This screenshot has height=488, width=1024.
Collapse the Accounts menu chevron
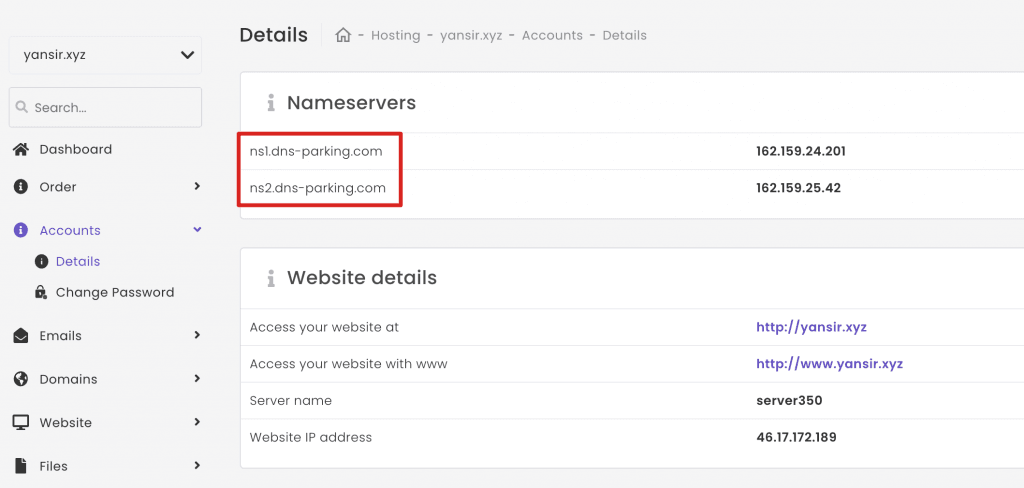click(x=197, y=230)
